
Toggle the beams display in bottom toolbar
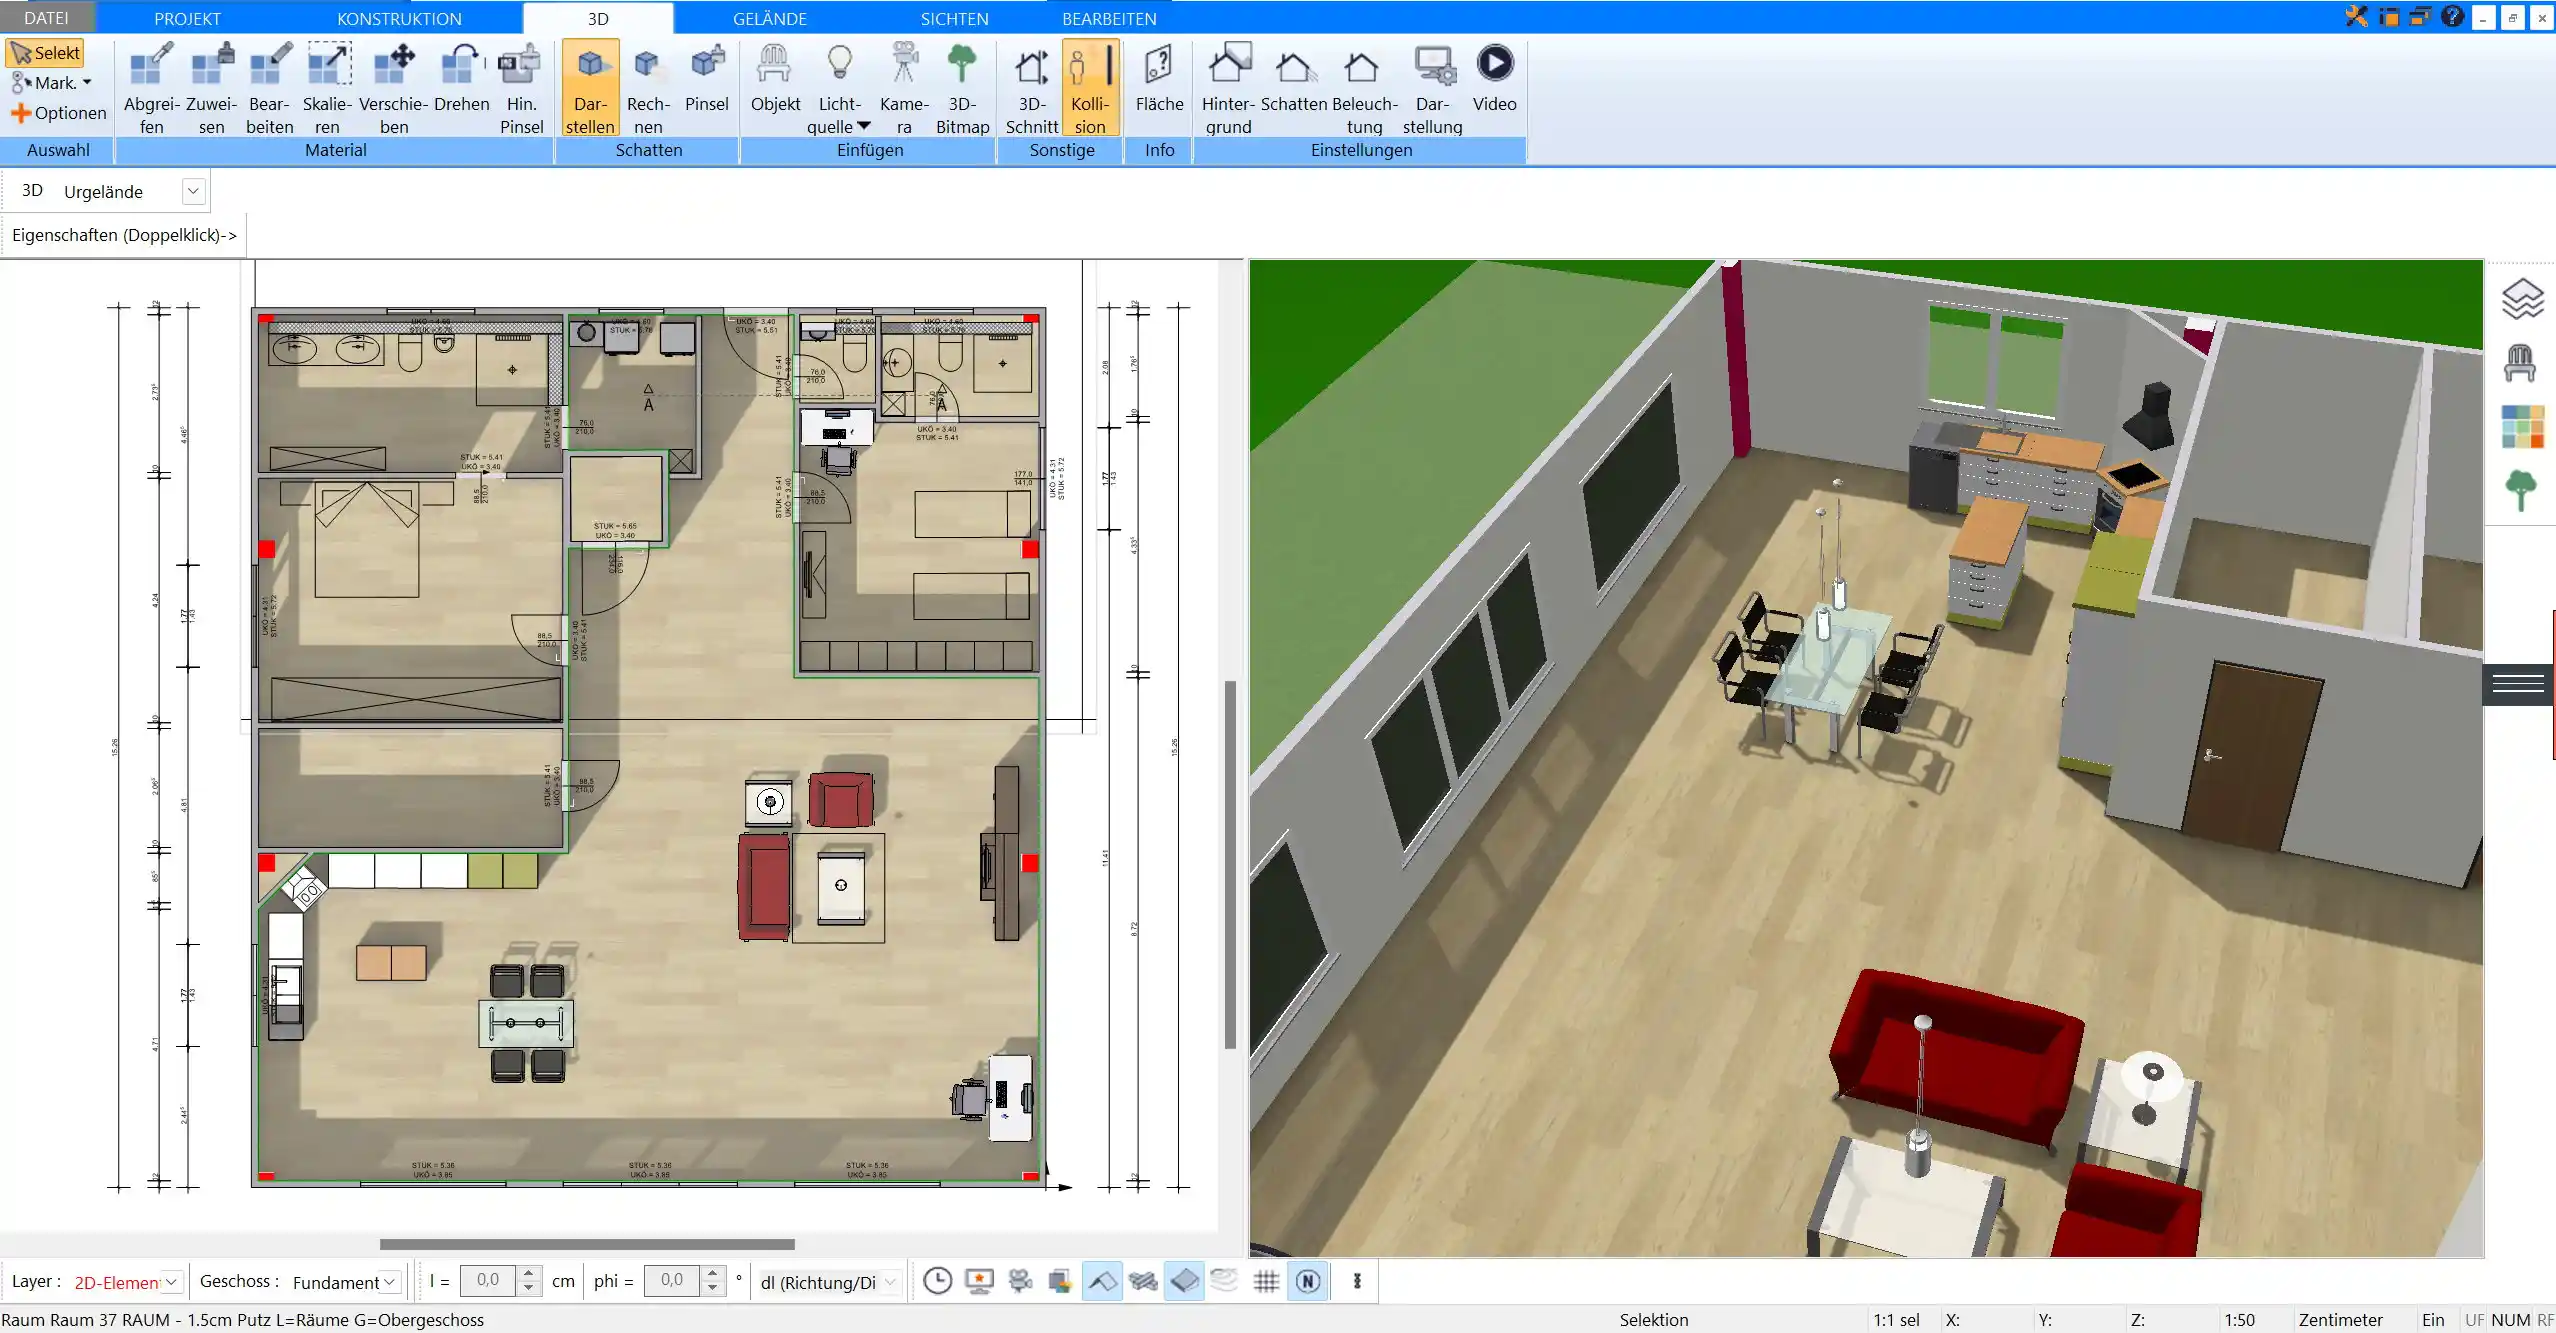1143,1281
